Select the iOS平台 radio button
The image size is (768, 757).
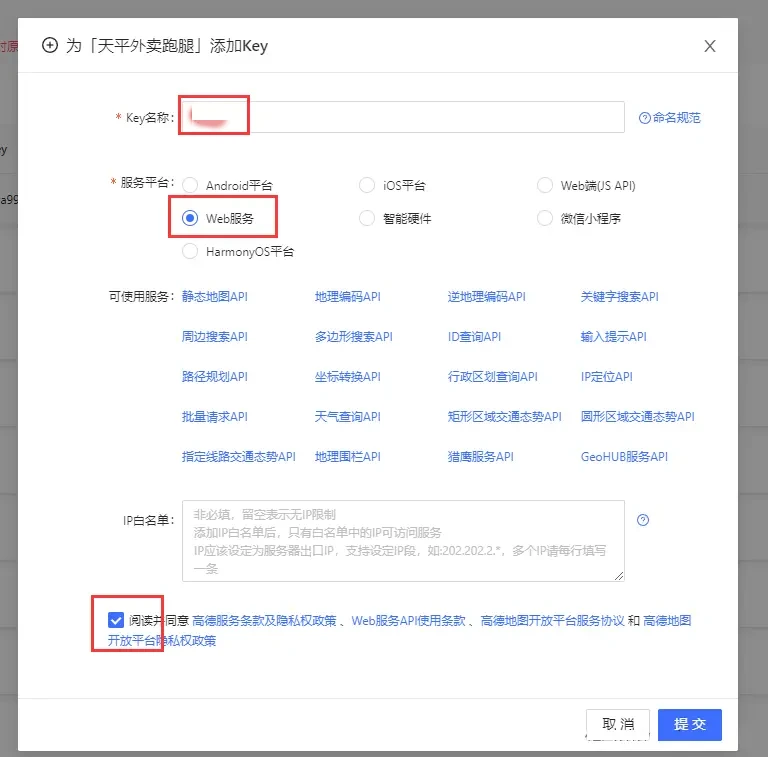click(367, 186)
